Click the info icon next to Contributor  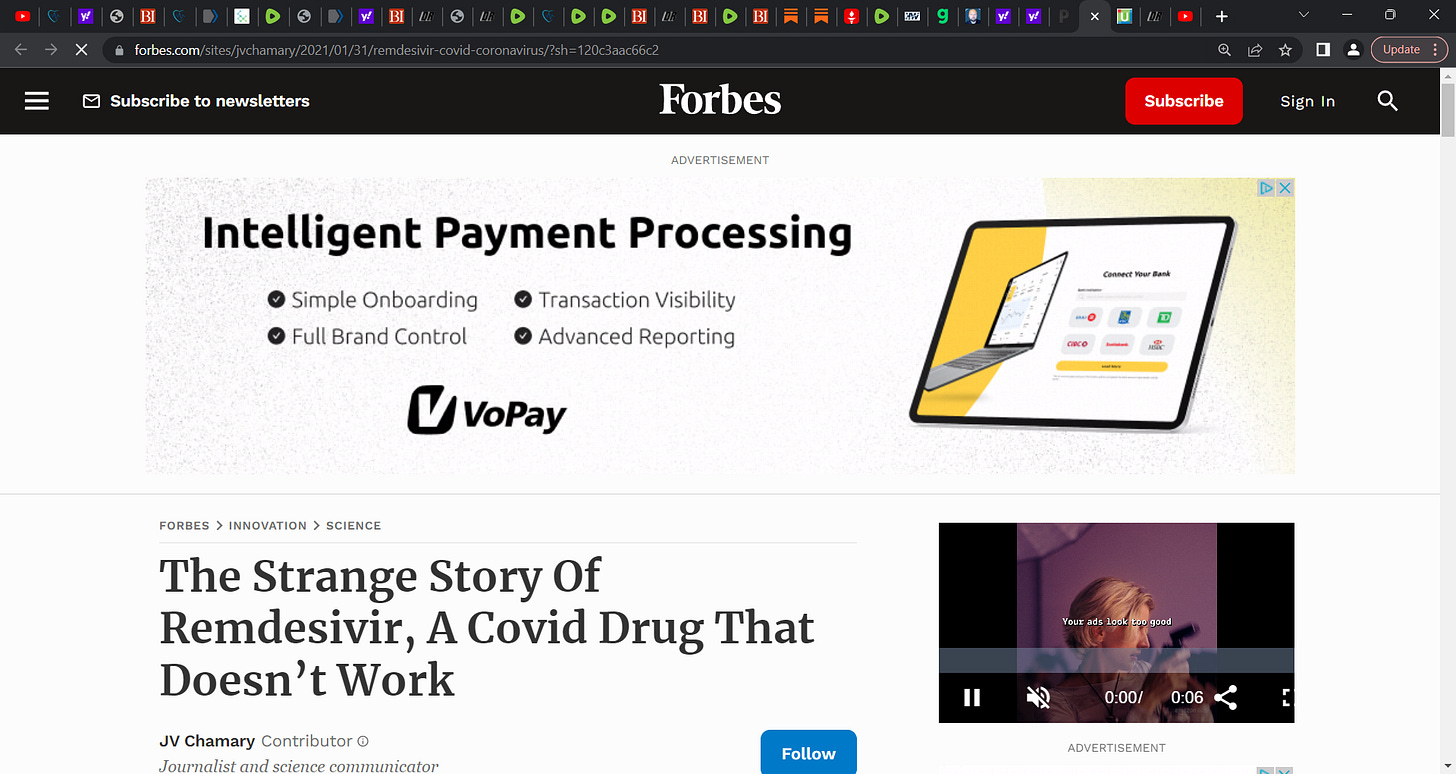(x=363, y=741)
